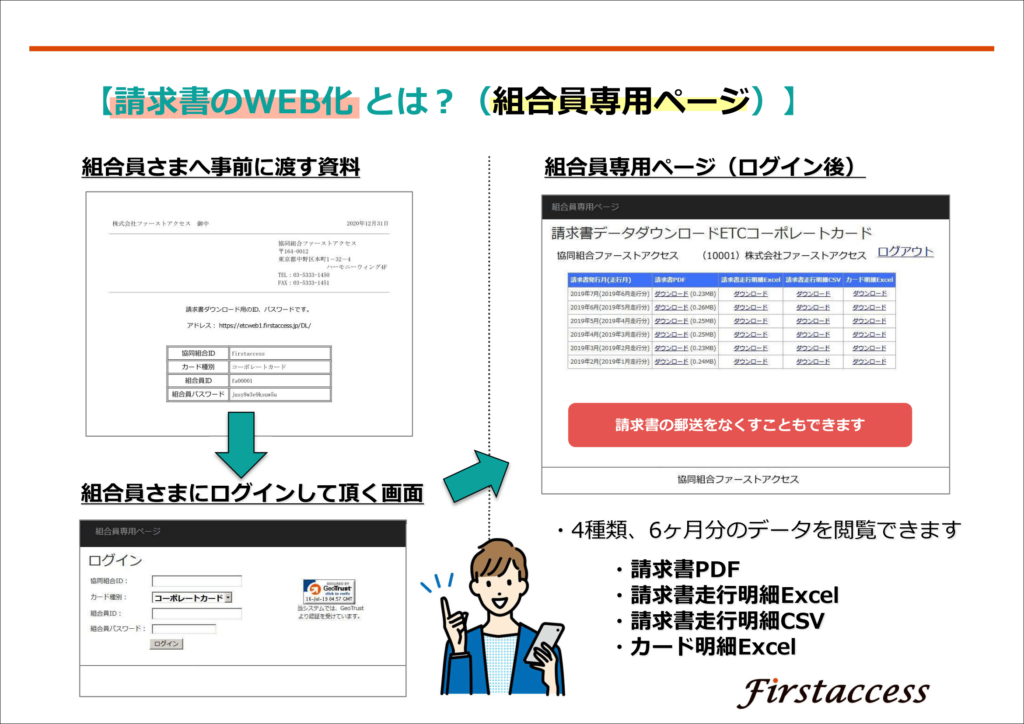This screenshot has width=1024, height=724.
Task: Click the カード明細Excel bullet in data list
Action: click(713, 647)
